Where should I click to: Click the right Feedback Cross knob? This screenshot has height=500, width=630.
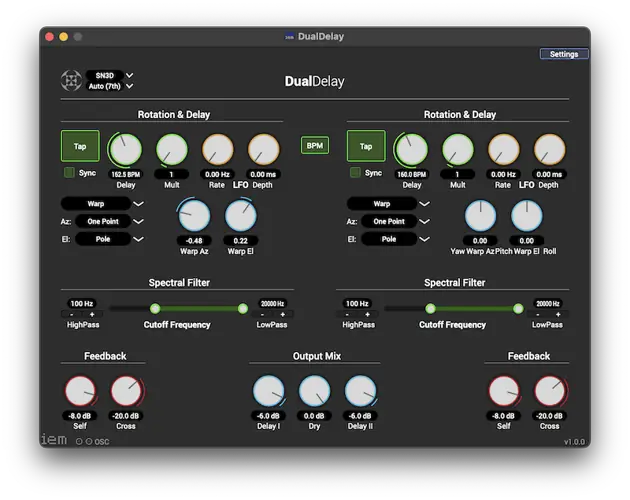[549, 392]
